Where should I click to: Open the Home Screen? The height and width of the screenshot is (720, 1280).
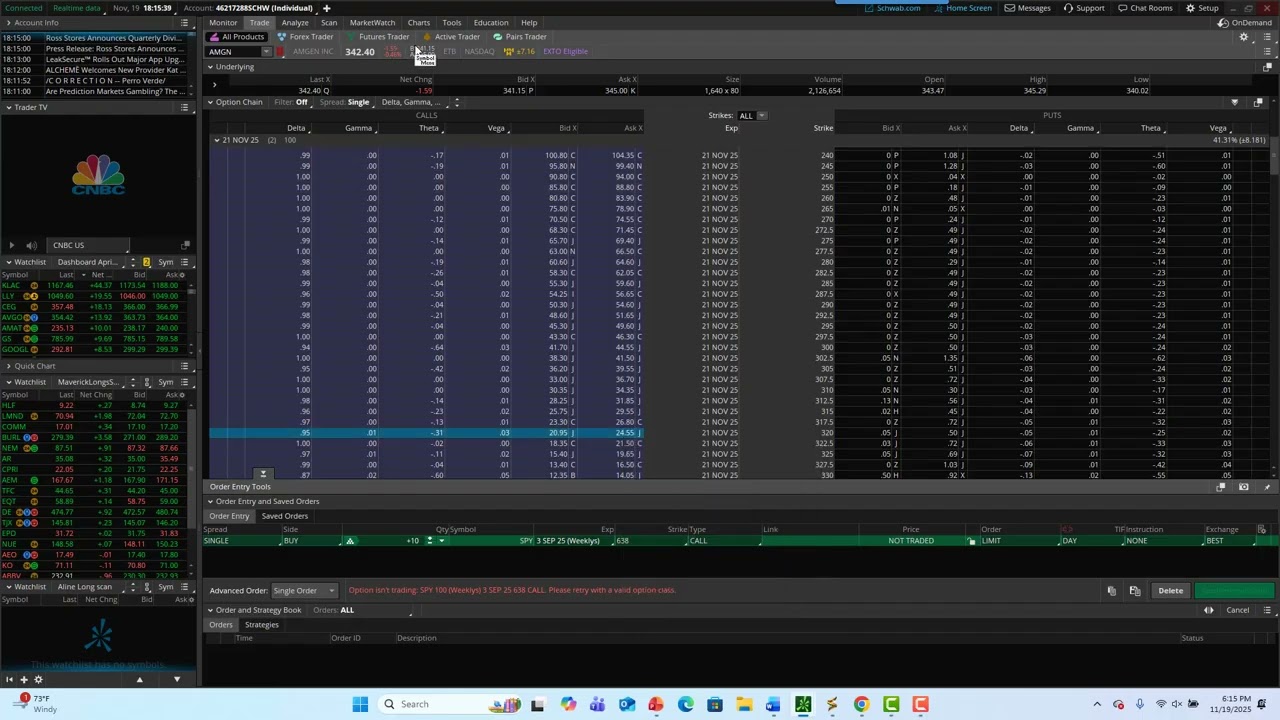click(x=963, y=8)
